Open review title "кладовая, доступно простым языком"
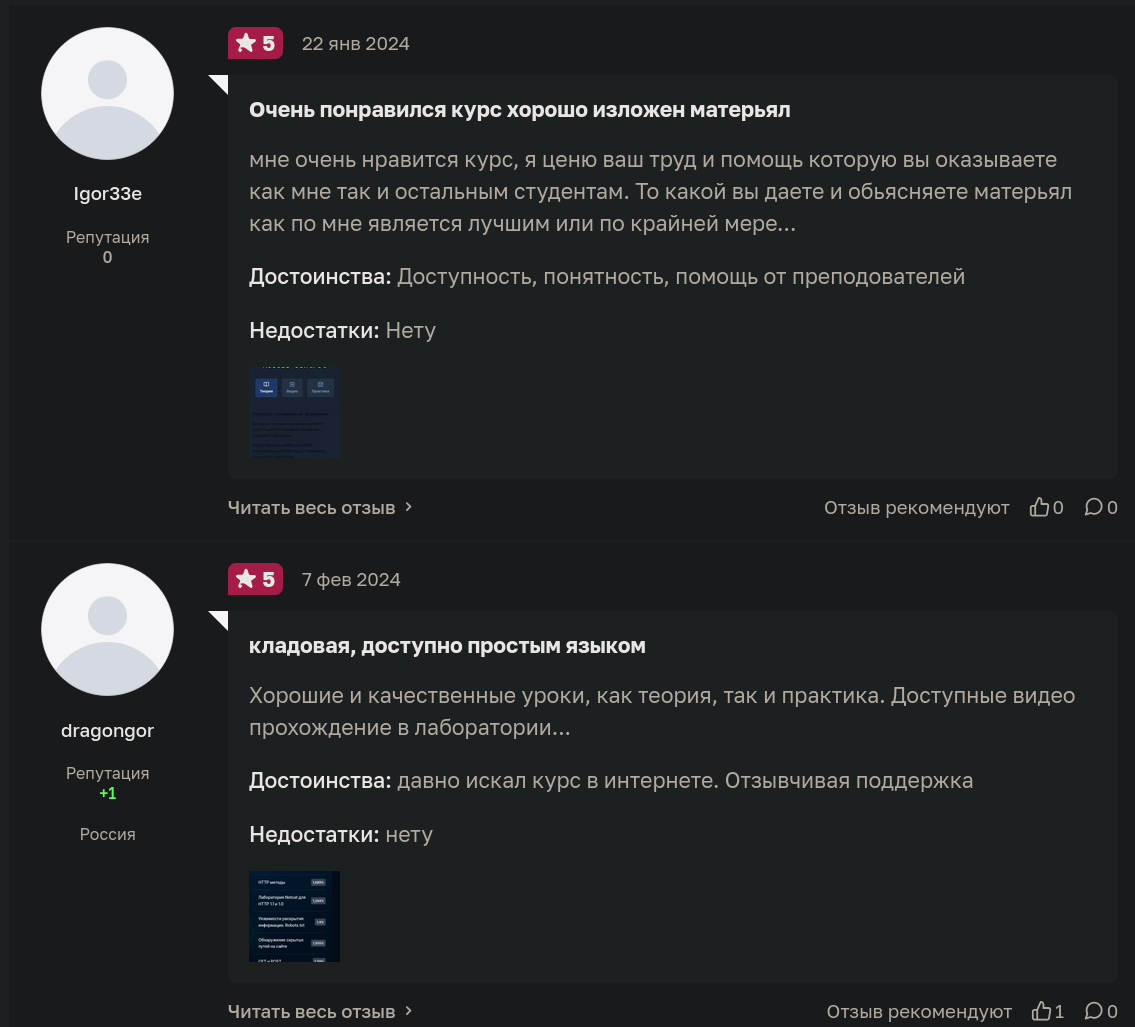 click(x=447, y=646)
